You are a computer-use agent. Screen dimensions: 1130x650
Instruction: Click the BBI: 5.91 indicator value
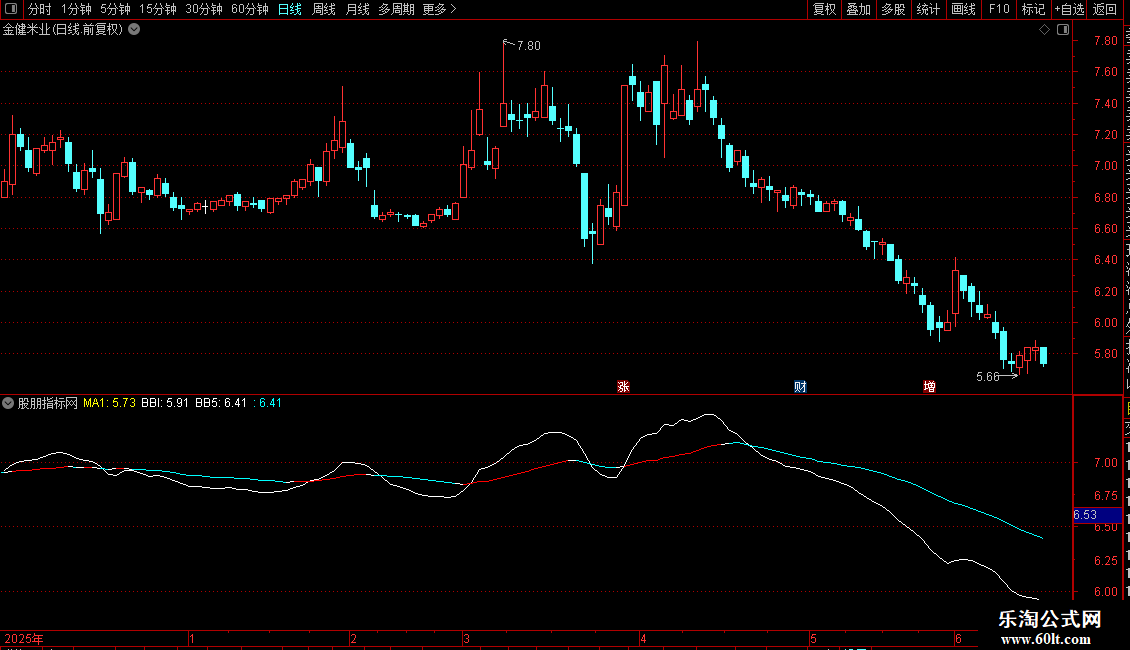[x=165, y=403]
